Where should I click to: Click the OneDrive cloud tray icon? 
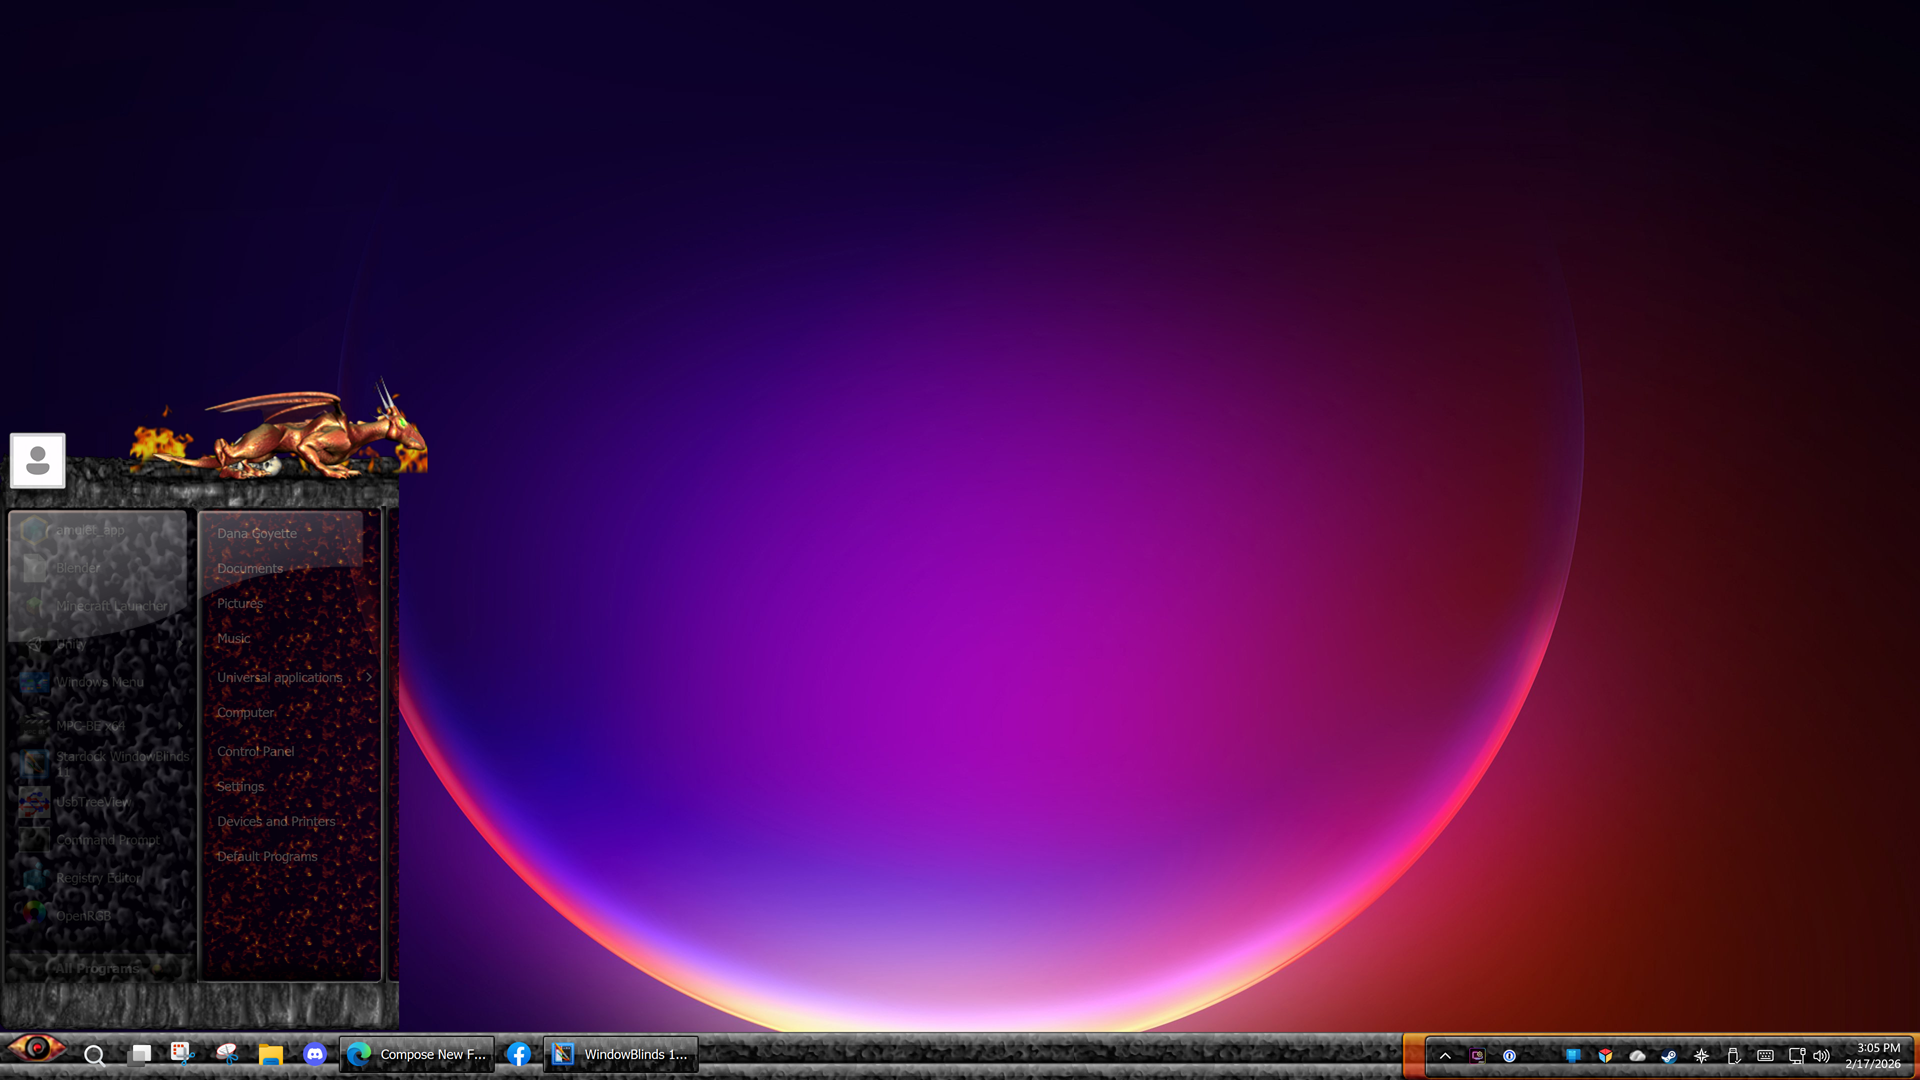pyautogui.click(x=1637, y=1055)
